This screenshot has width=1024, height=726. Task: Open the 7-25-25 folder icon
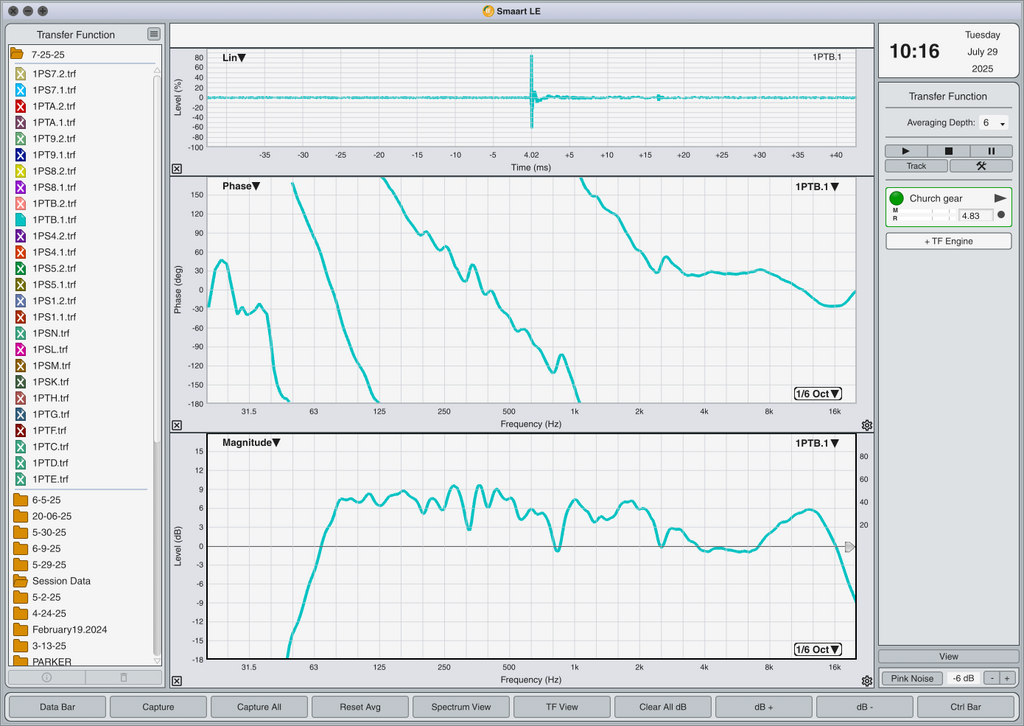[17, 54]
